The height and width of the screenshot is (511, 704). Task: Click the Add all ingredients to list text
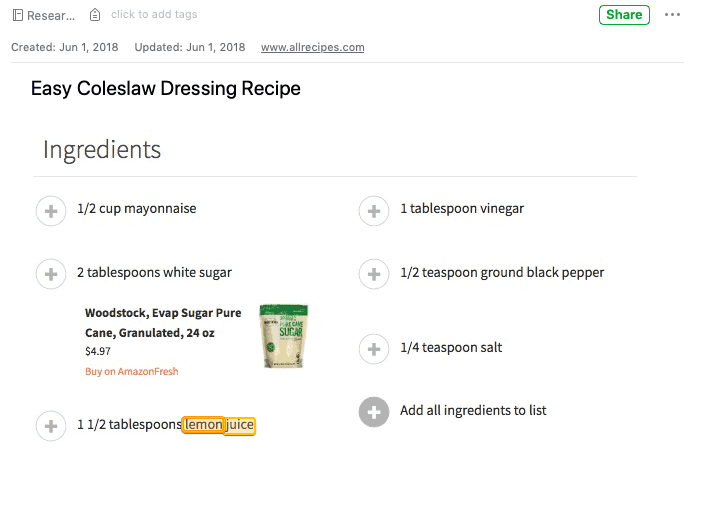click(x=473, y=411)
